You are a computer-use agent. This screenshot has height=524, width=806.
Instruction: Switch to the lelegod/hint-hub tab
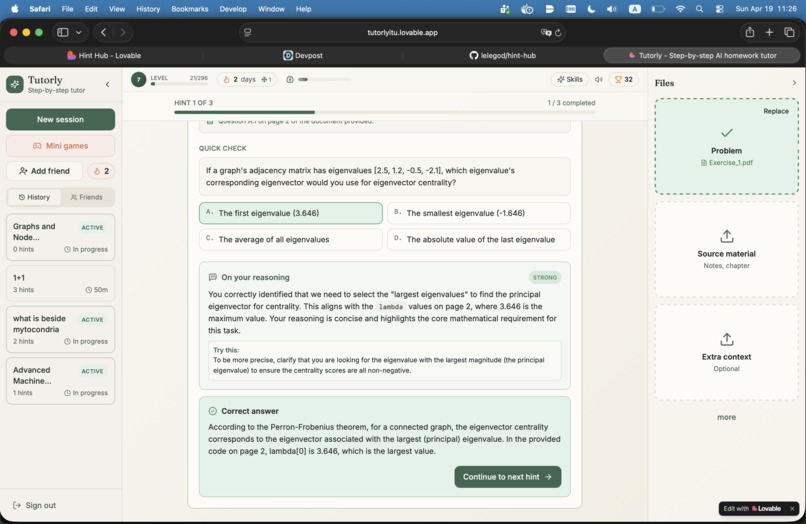[x=502, y=56]
